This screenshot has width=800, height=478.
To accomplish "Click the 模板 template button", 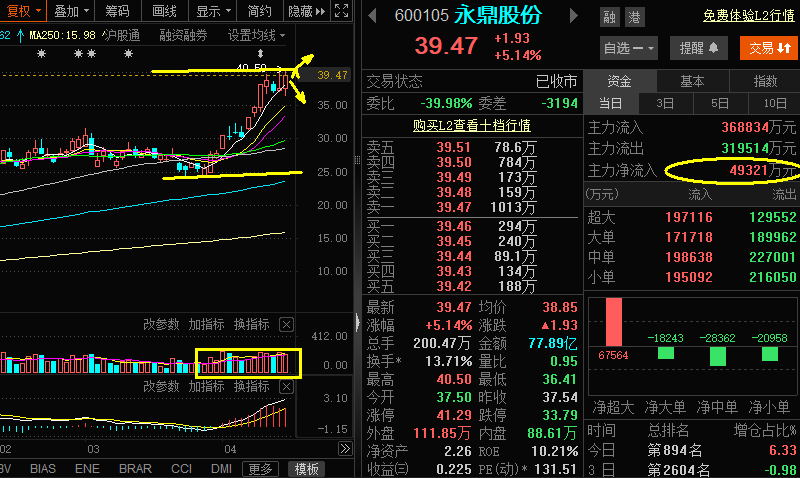I will click(x=307, y=469).
